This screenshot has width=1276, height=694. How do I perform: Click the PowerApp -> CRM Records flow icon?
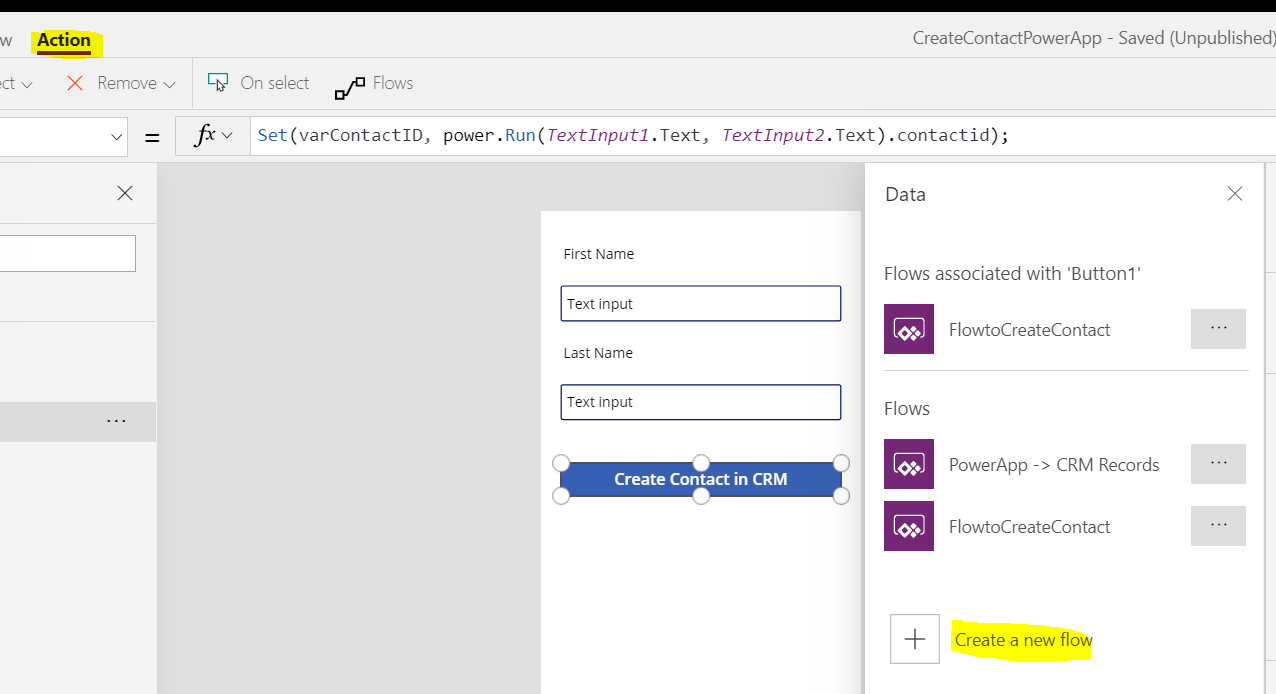(x=908, y=464)
